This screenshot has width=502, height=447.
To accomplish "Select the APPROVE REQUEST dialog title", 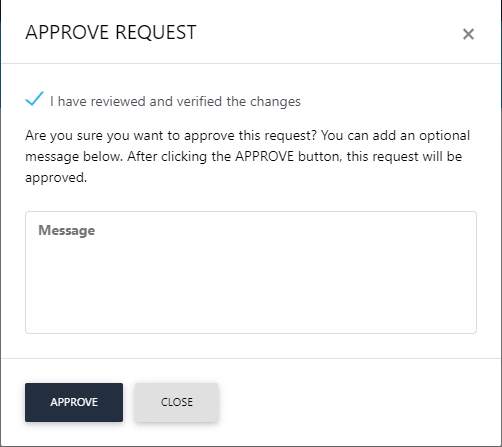I will click(x=111, y=33).
